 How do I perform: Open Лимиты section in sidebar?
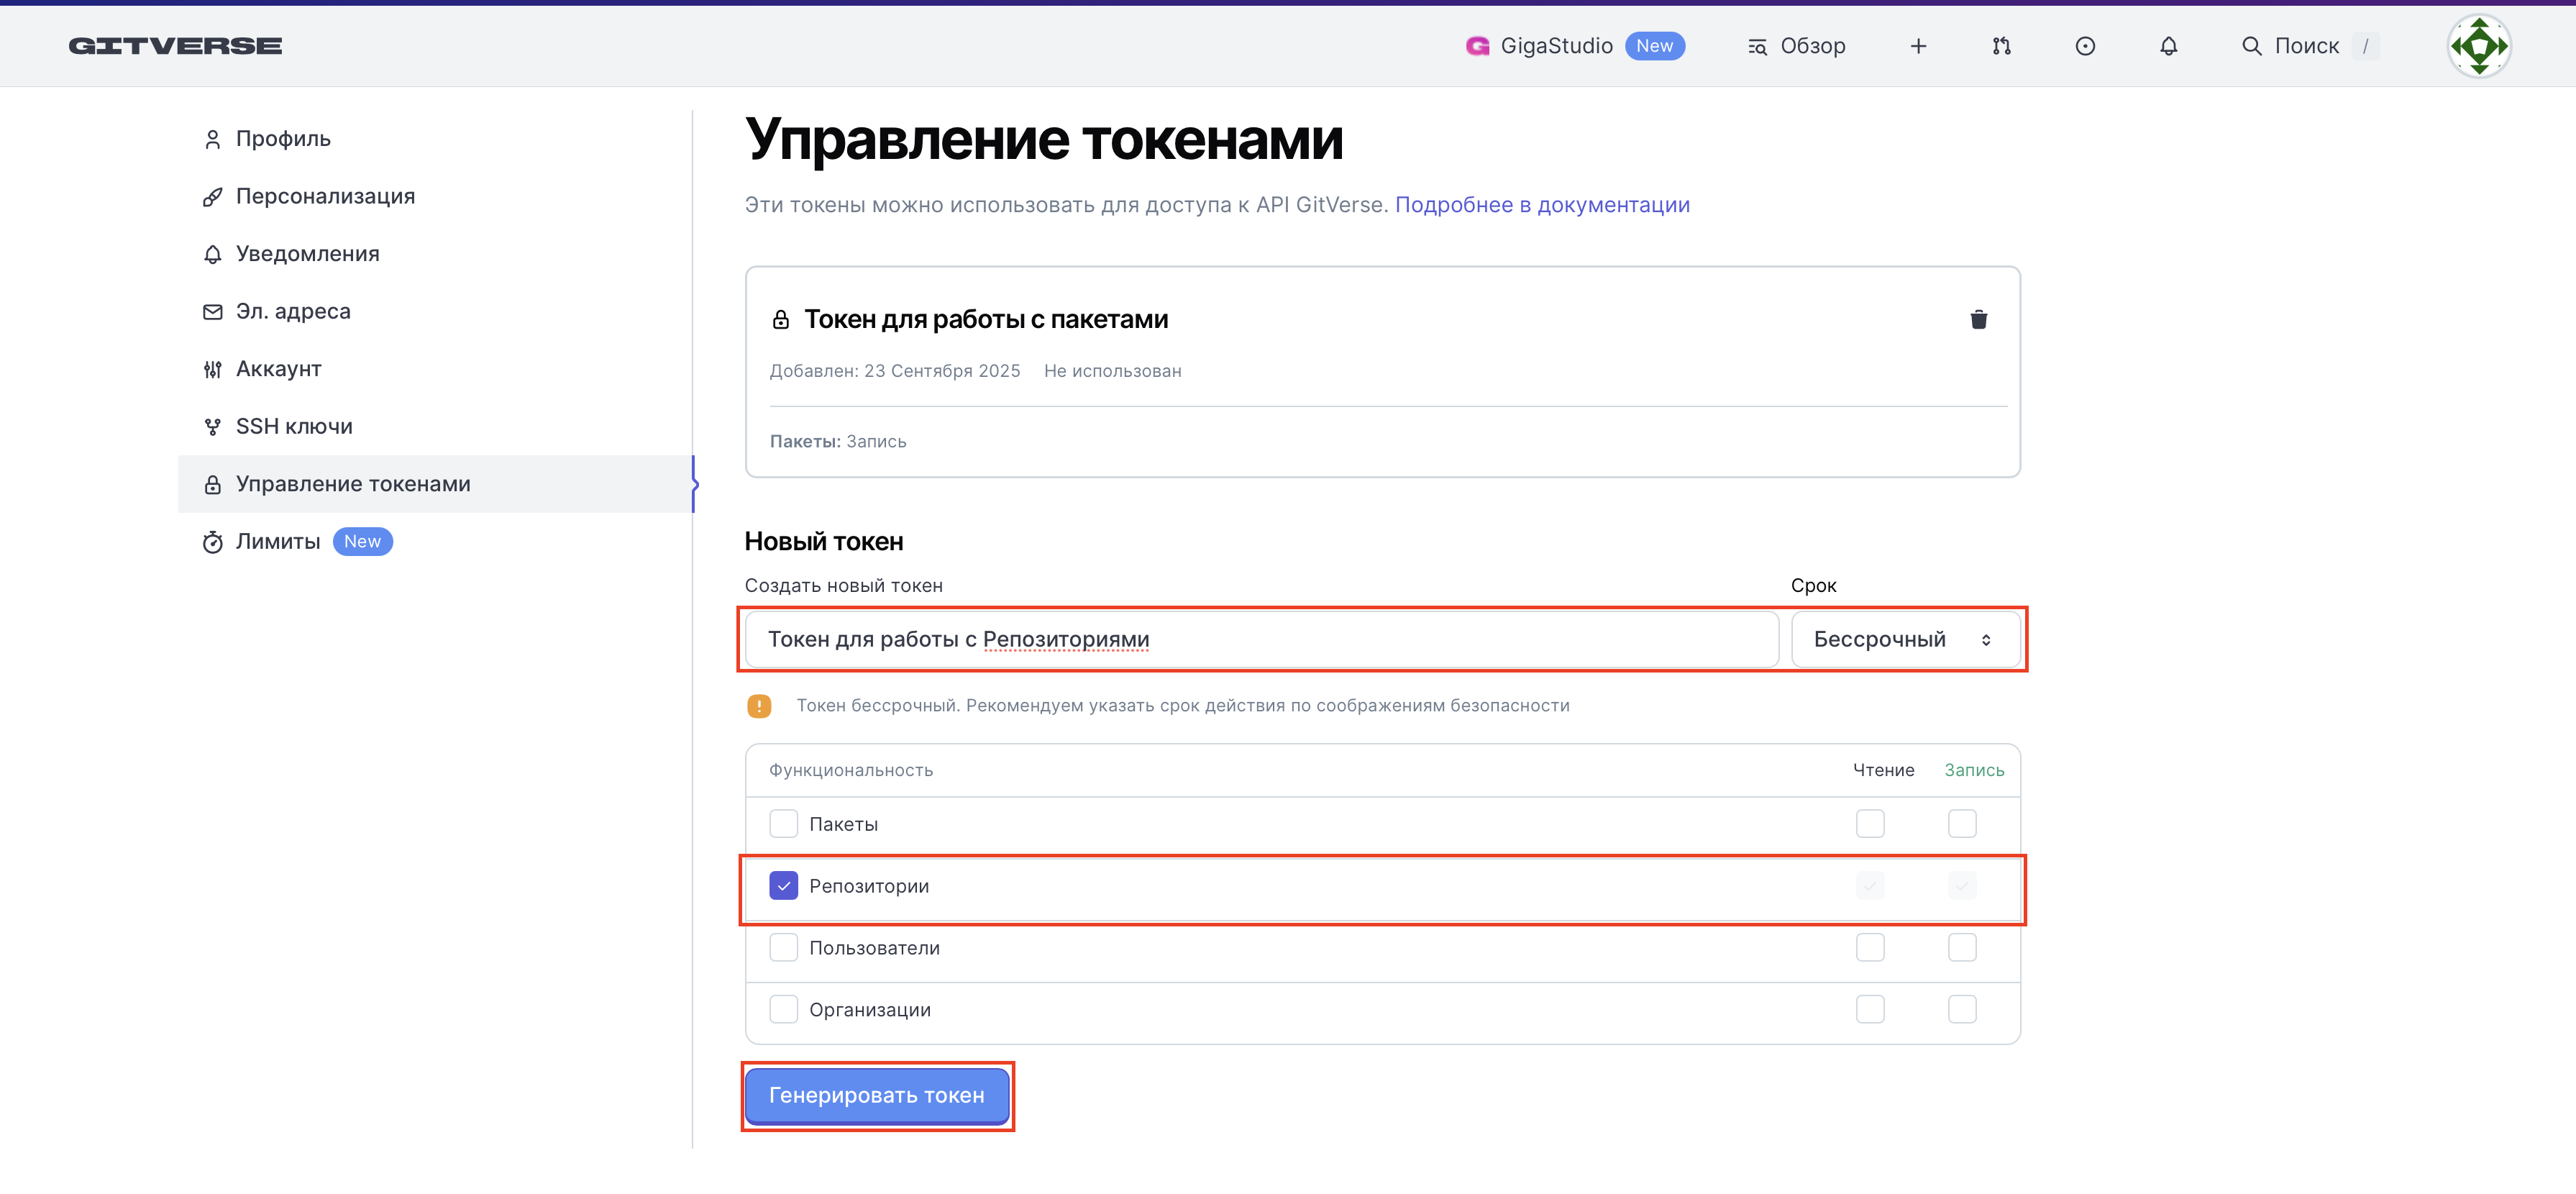point(278,542)
